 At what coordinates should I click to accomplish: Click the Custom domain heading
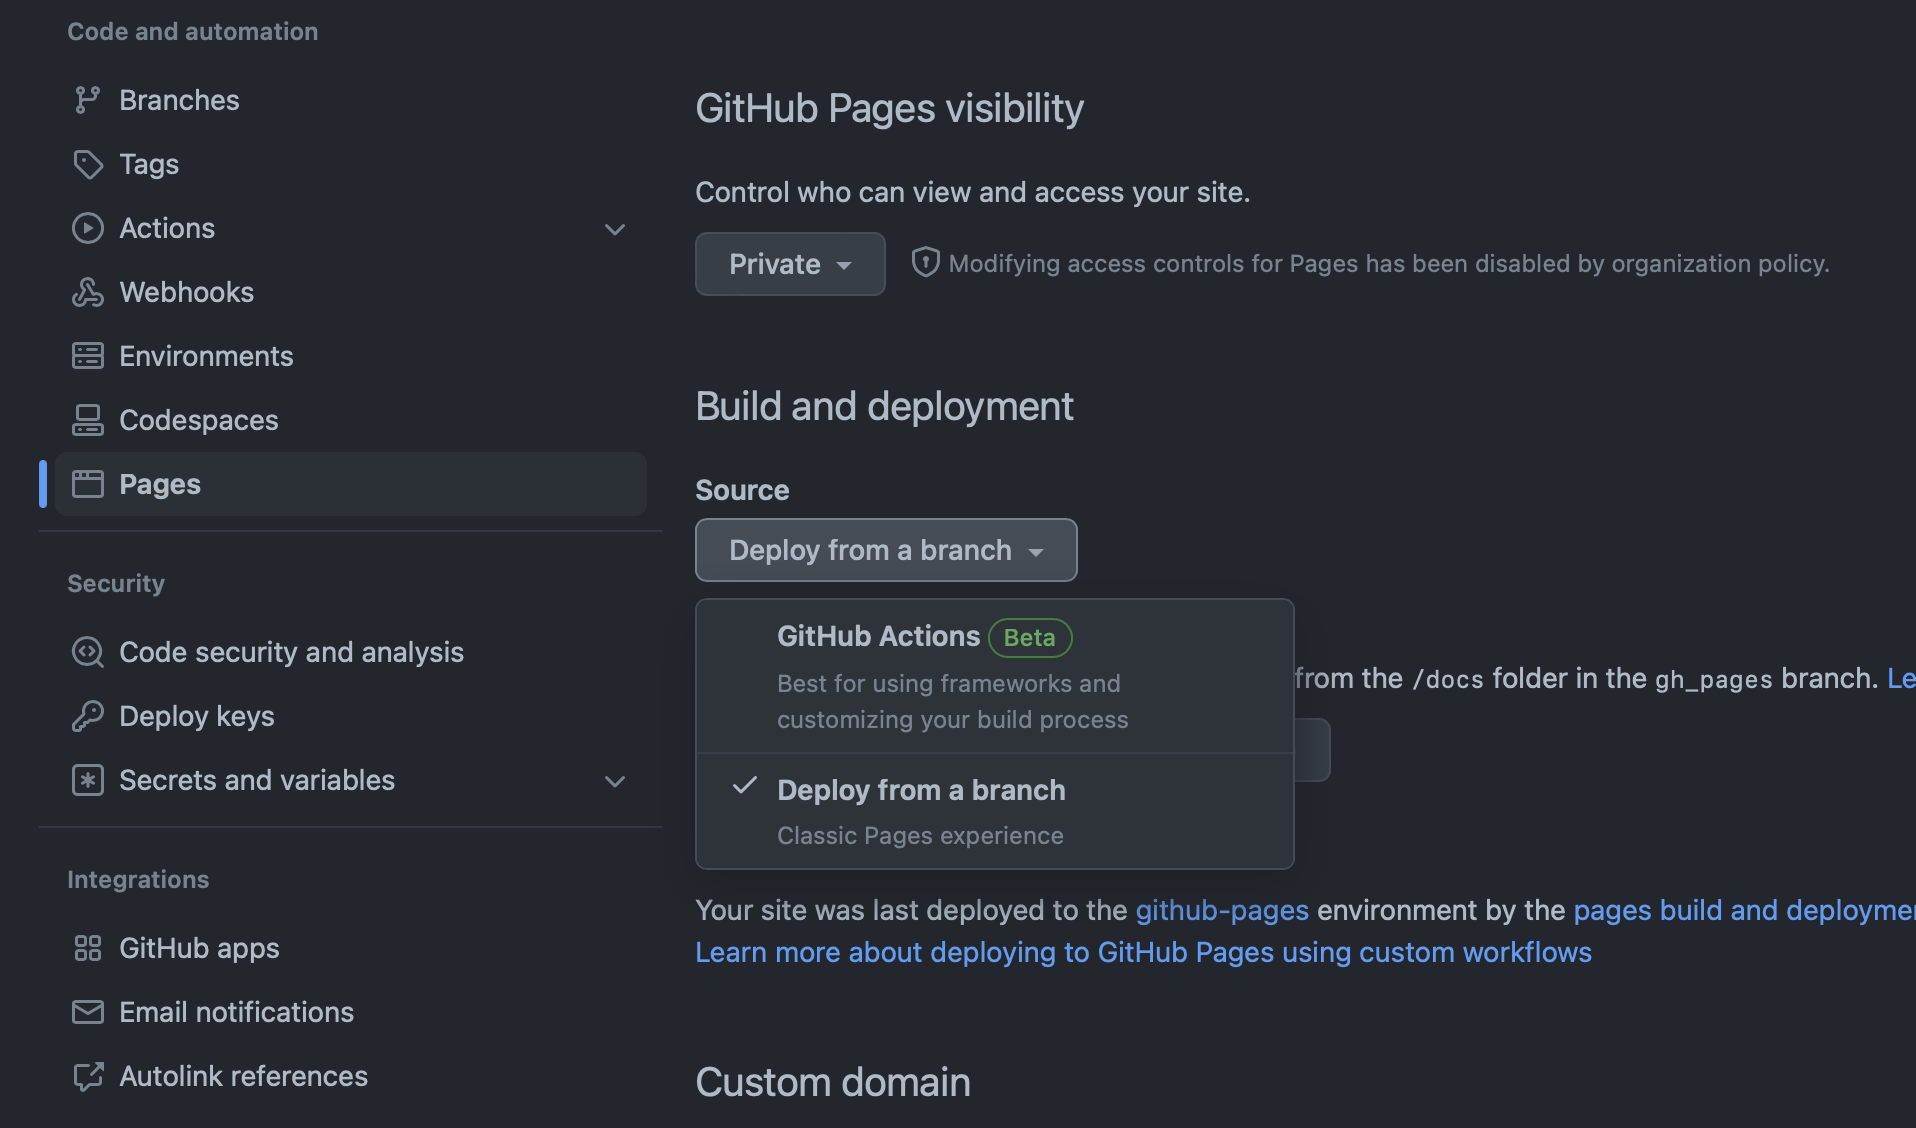[833, 1082]
